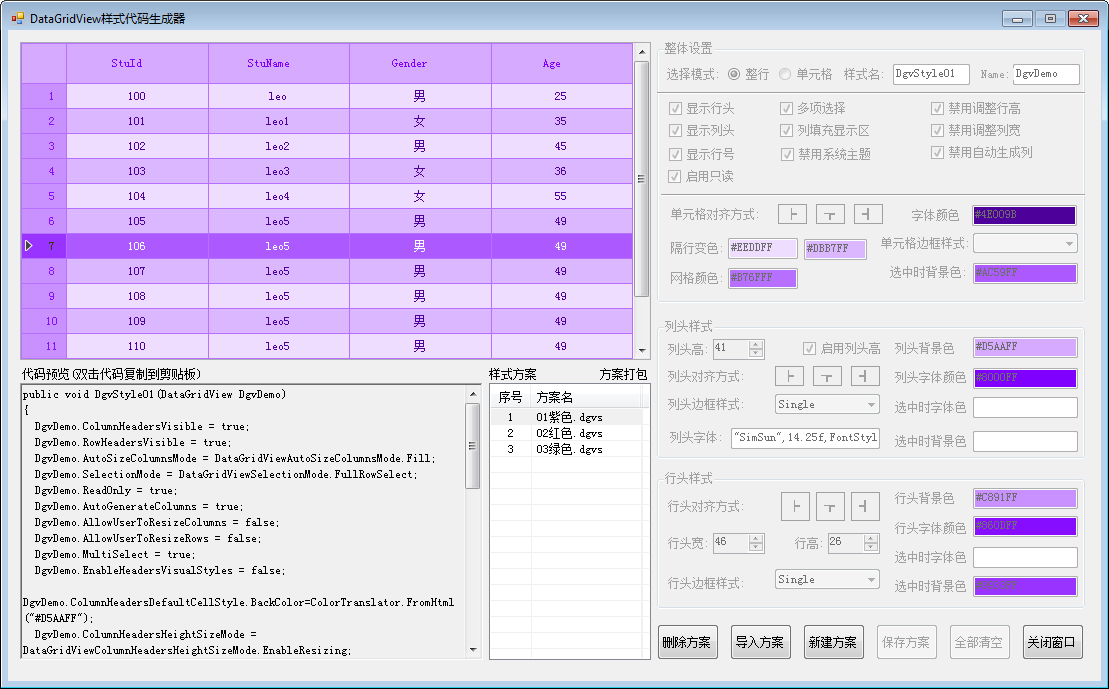Select scheme 02红色.dgvs
Viewport: 1109px width, 689px height.
point(568,433)
